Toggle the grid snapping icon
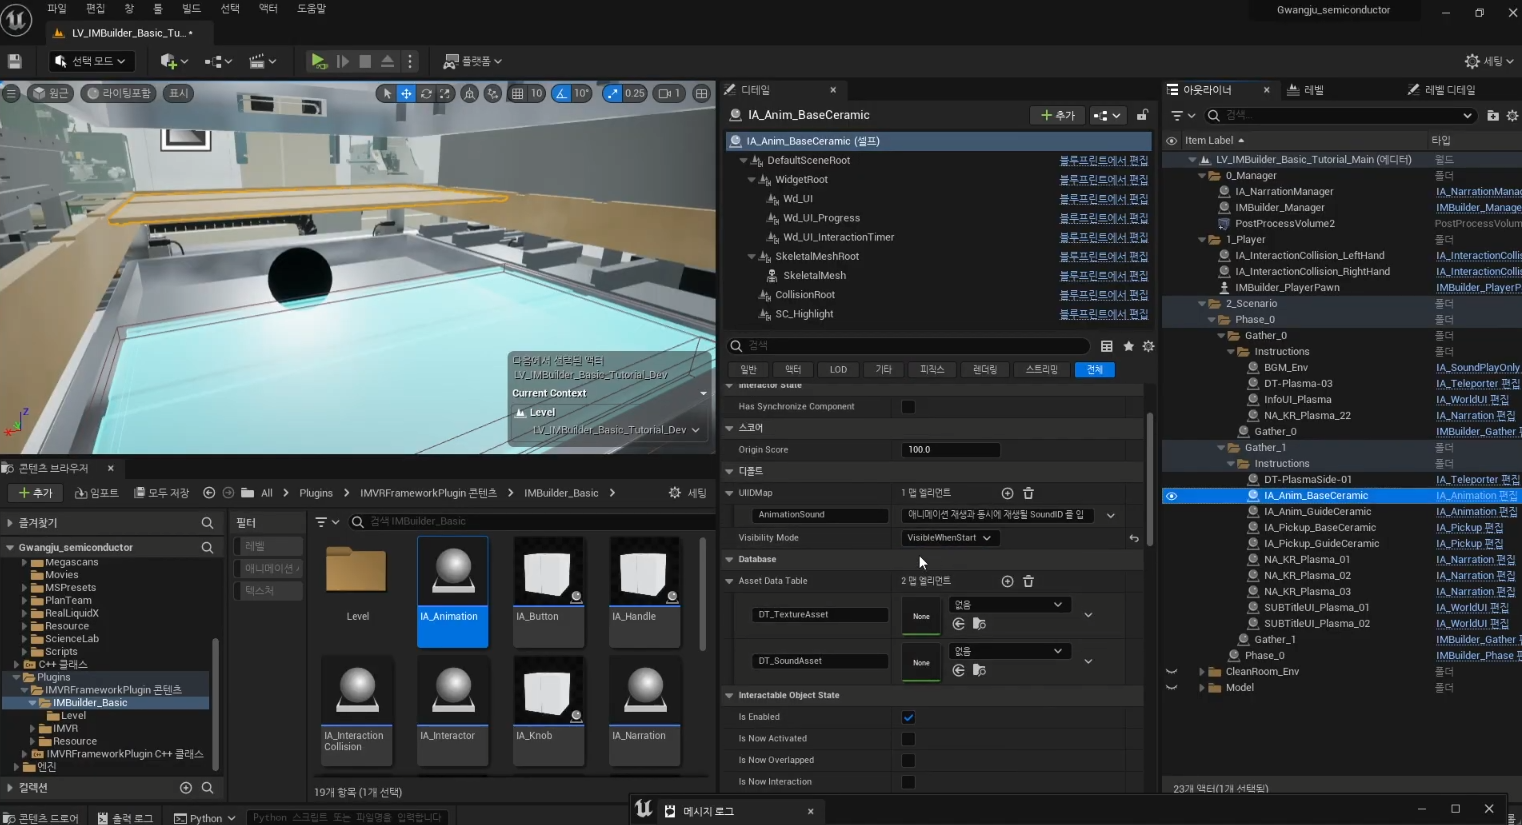 pyautogui.click(x=517, y=93)
